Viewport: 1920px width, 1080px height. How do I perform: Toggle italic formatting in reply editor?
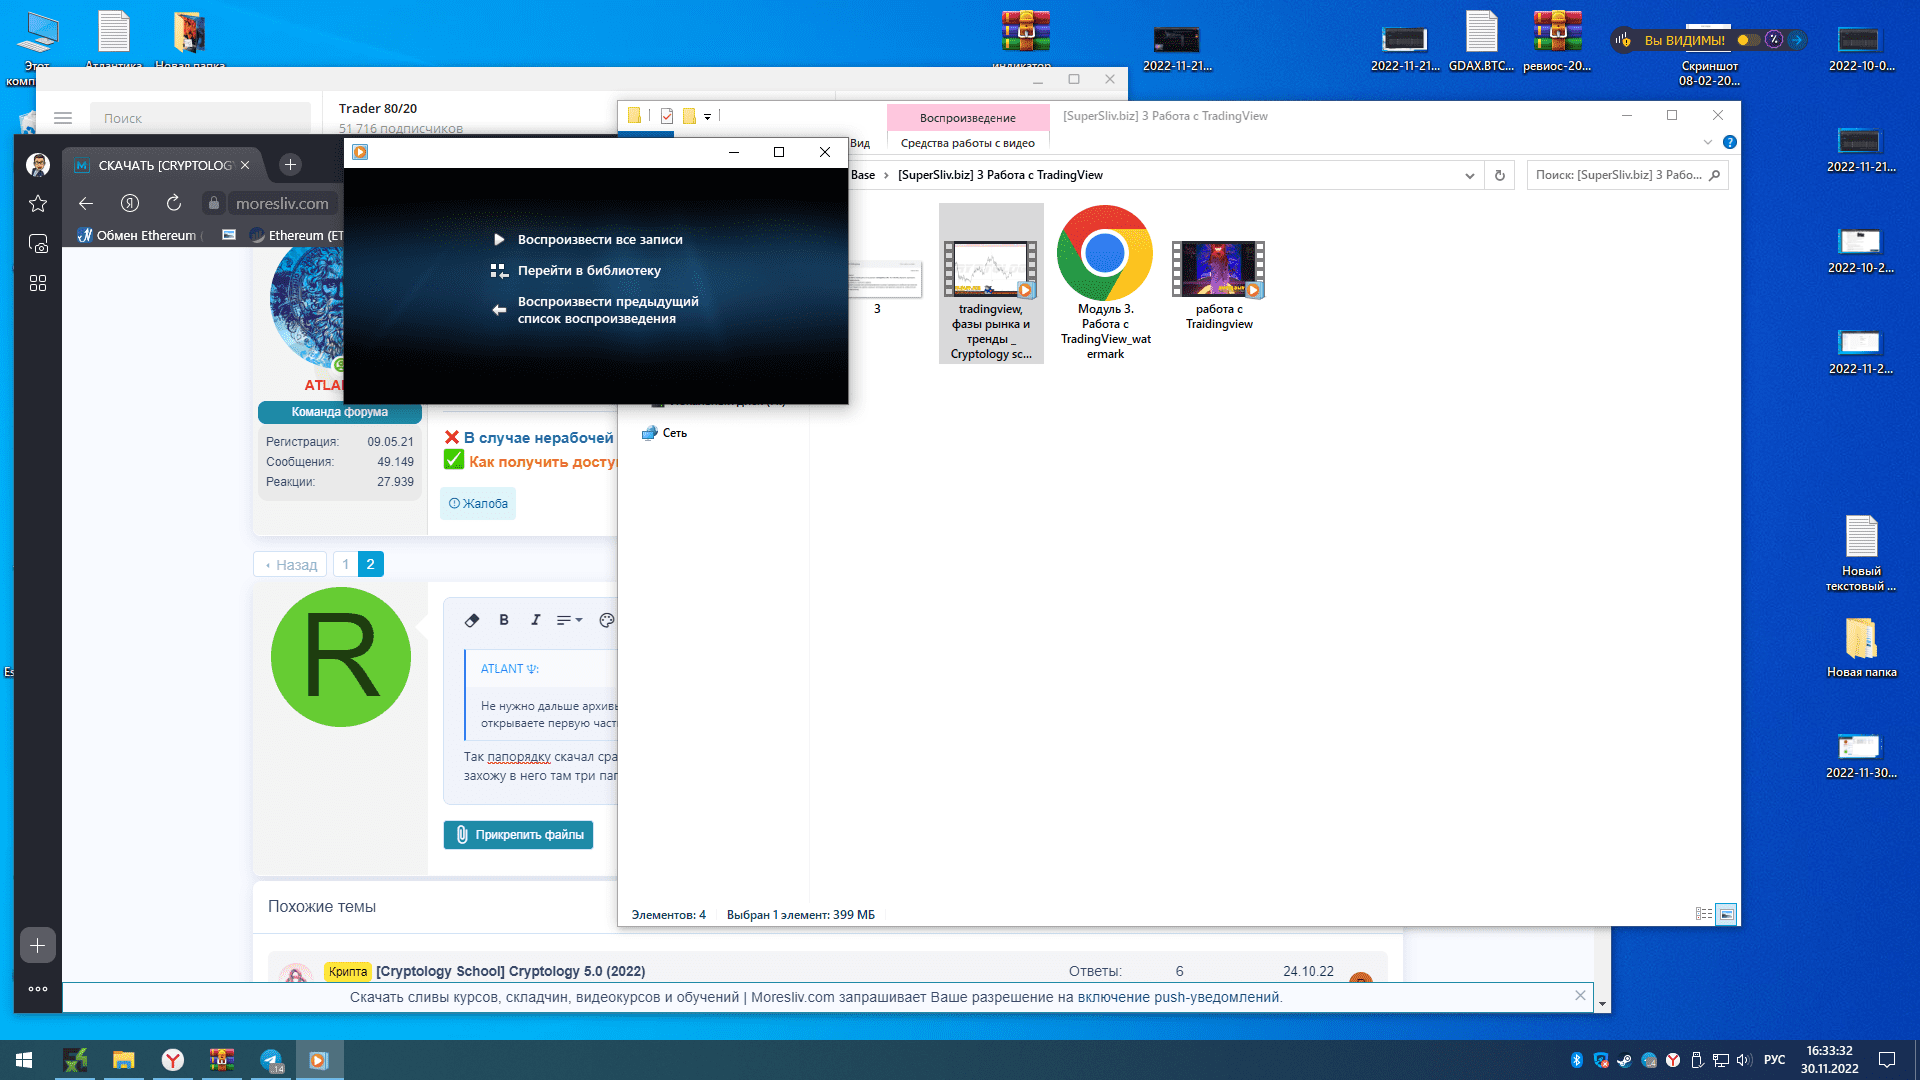click(x=536, y=620)
